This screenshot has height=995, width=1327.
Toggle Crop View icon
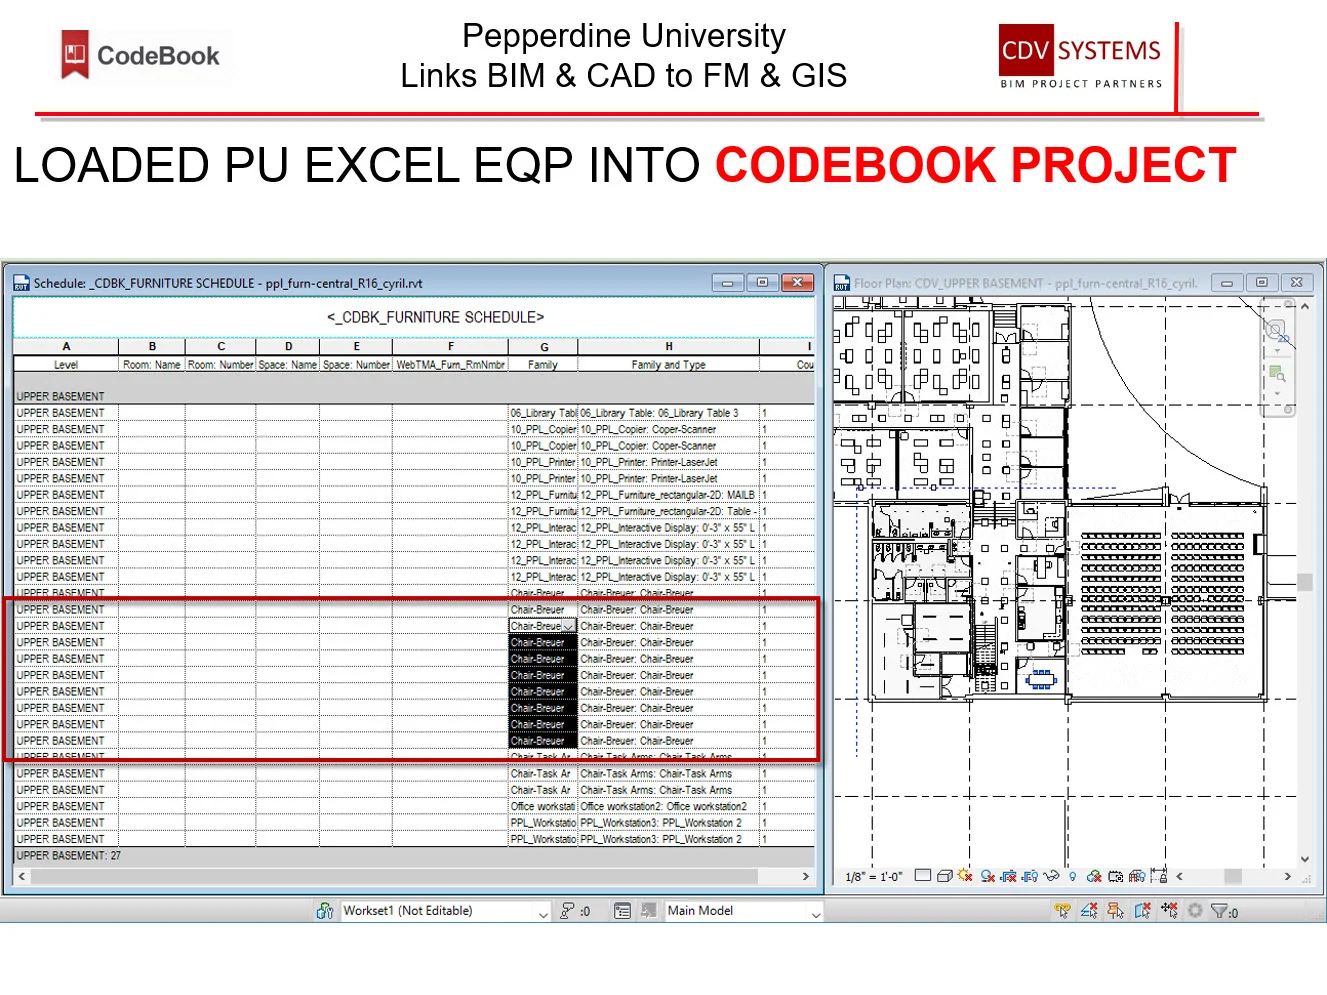click(x=1008, y=876)
